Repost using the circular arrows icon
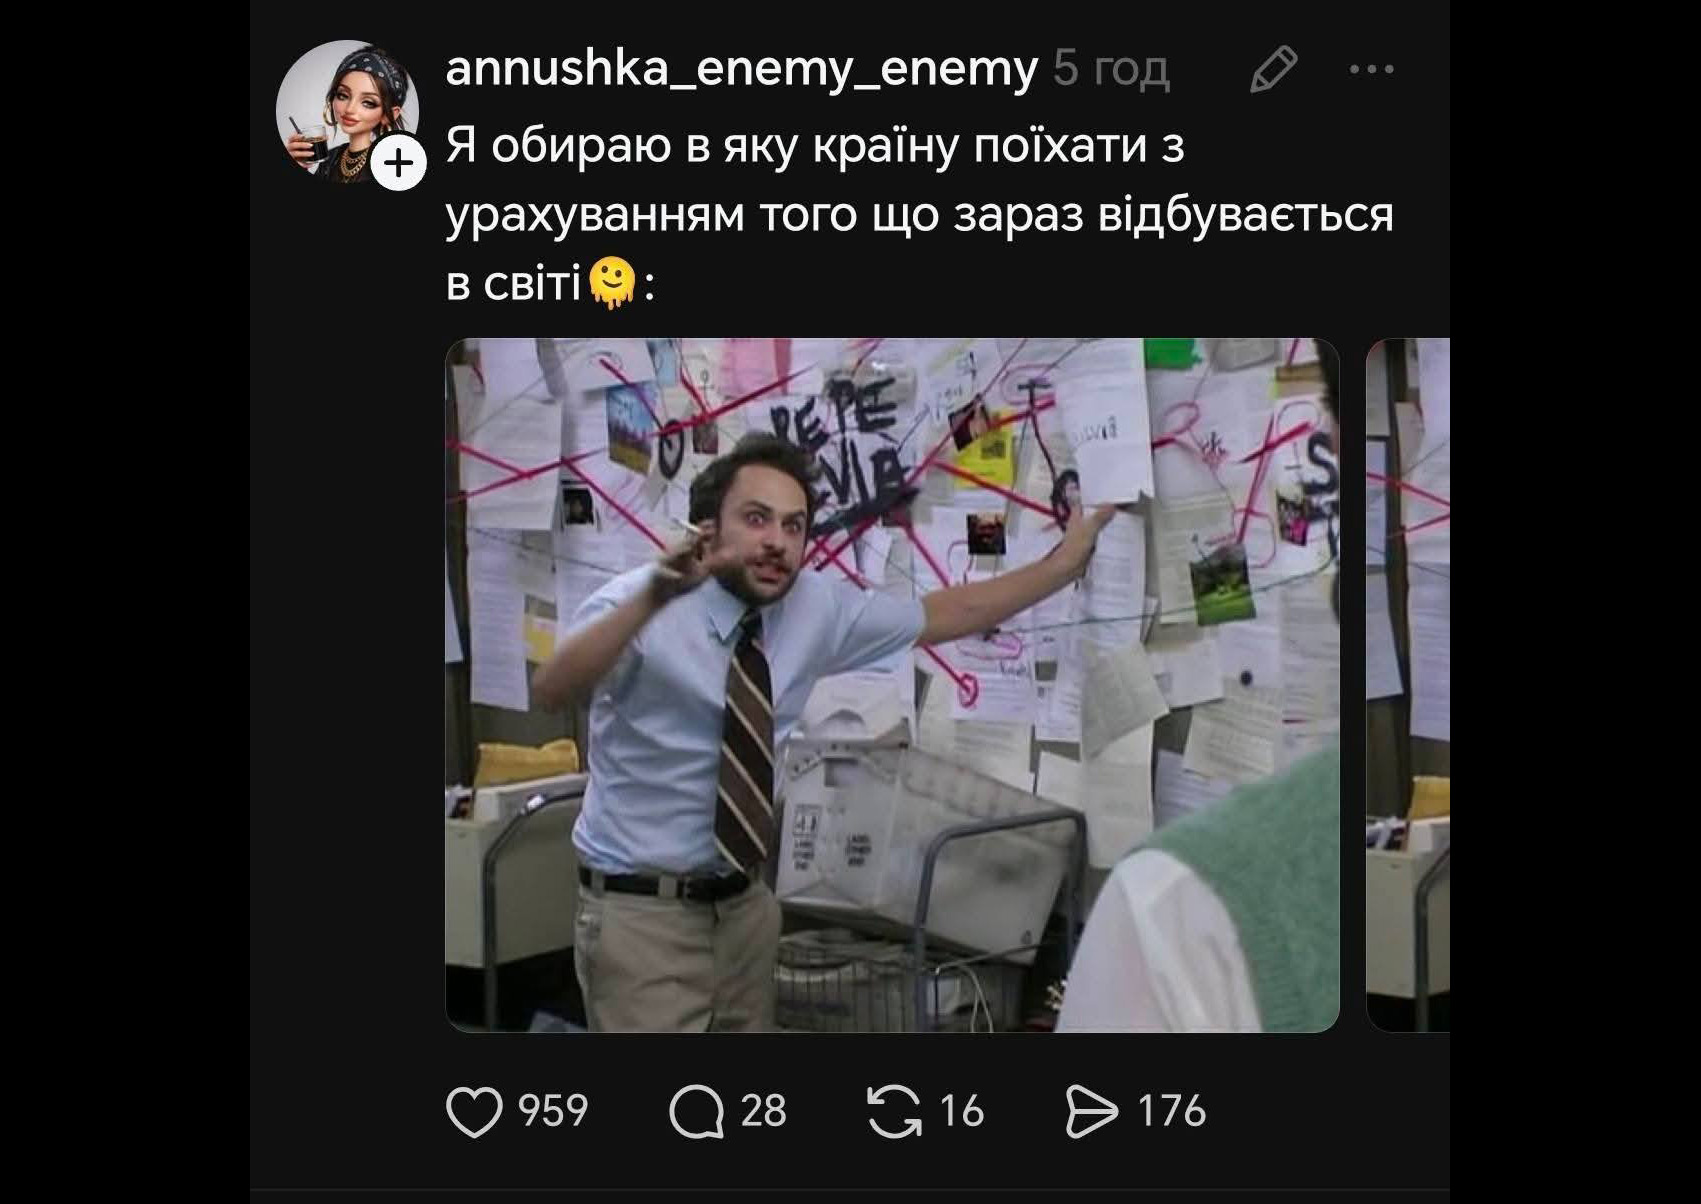The width and height of the screenshot is (1701, 1204). pos(894,1112)
